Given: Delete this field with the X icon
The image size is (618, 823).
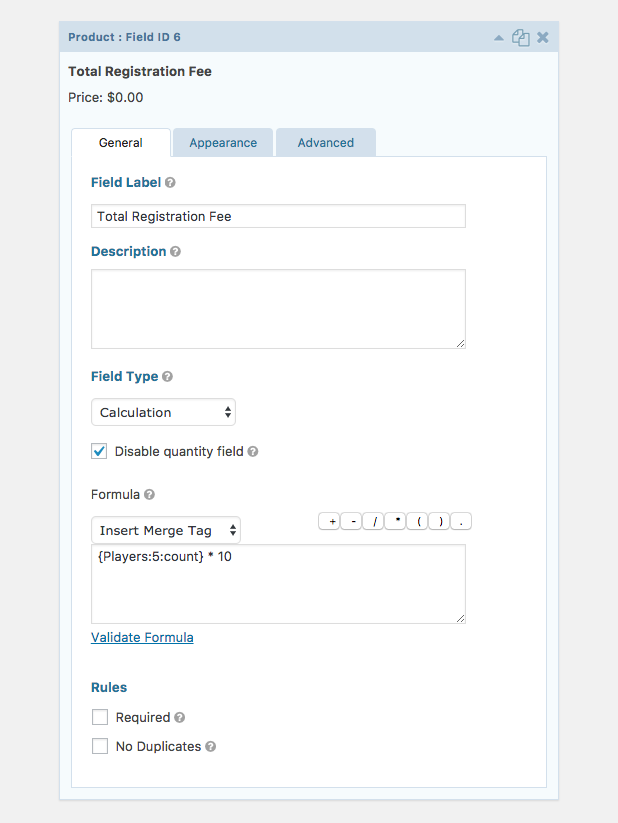Looking at the screenshot, I should [543, 37].
